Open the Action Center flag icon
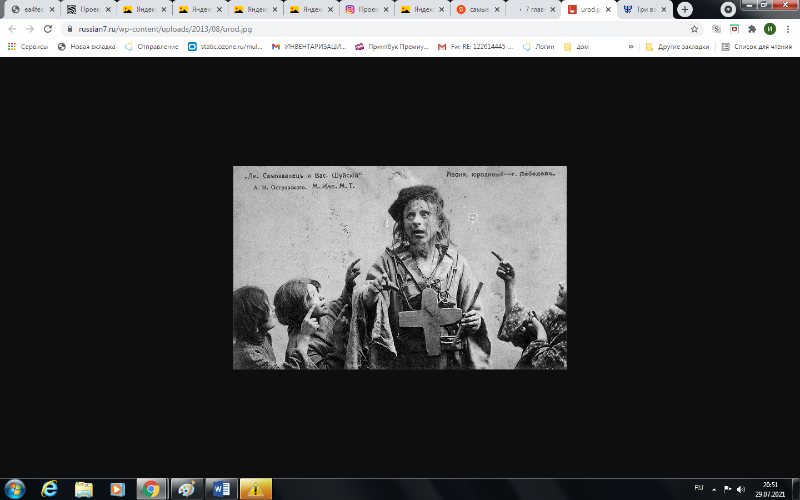Viewport: 800px width, 500px height. (728, 489)
